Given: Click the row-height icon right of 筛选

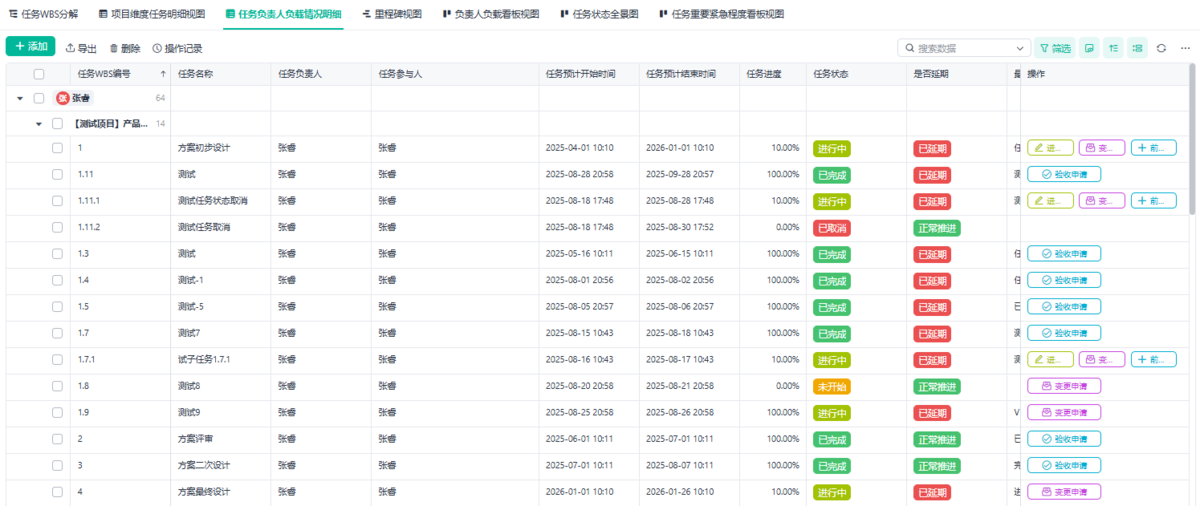Looking at the screenshot, I should tap(1089, 48).
